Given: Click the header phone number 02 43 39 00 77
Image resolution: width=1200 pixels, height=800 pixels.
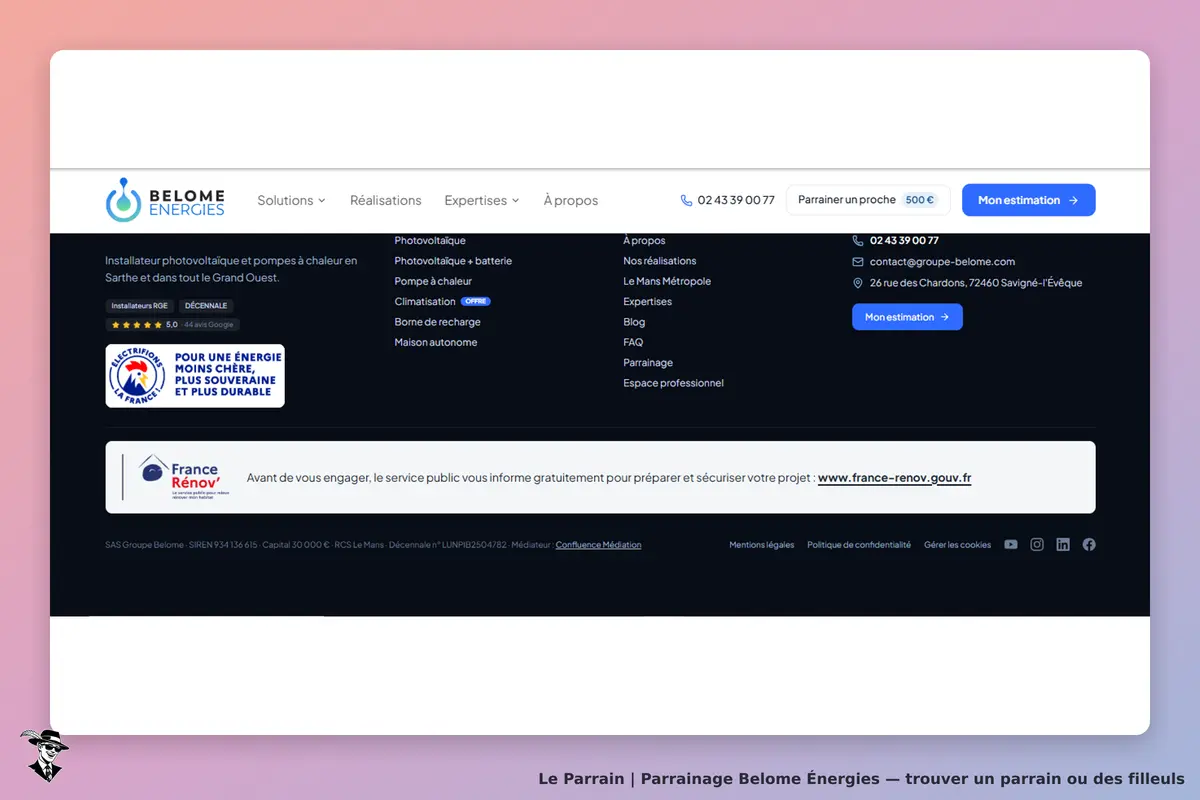Looking at the screenshot, I should pyautogui.click(x=736, y=200).
